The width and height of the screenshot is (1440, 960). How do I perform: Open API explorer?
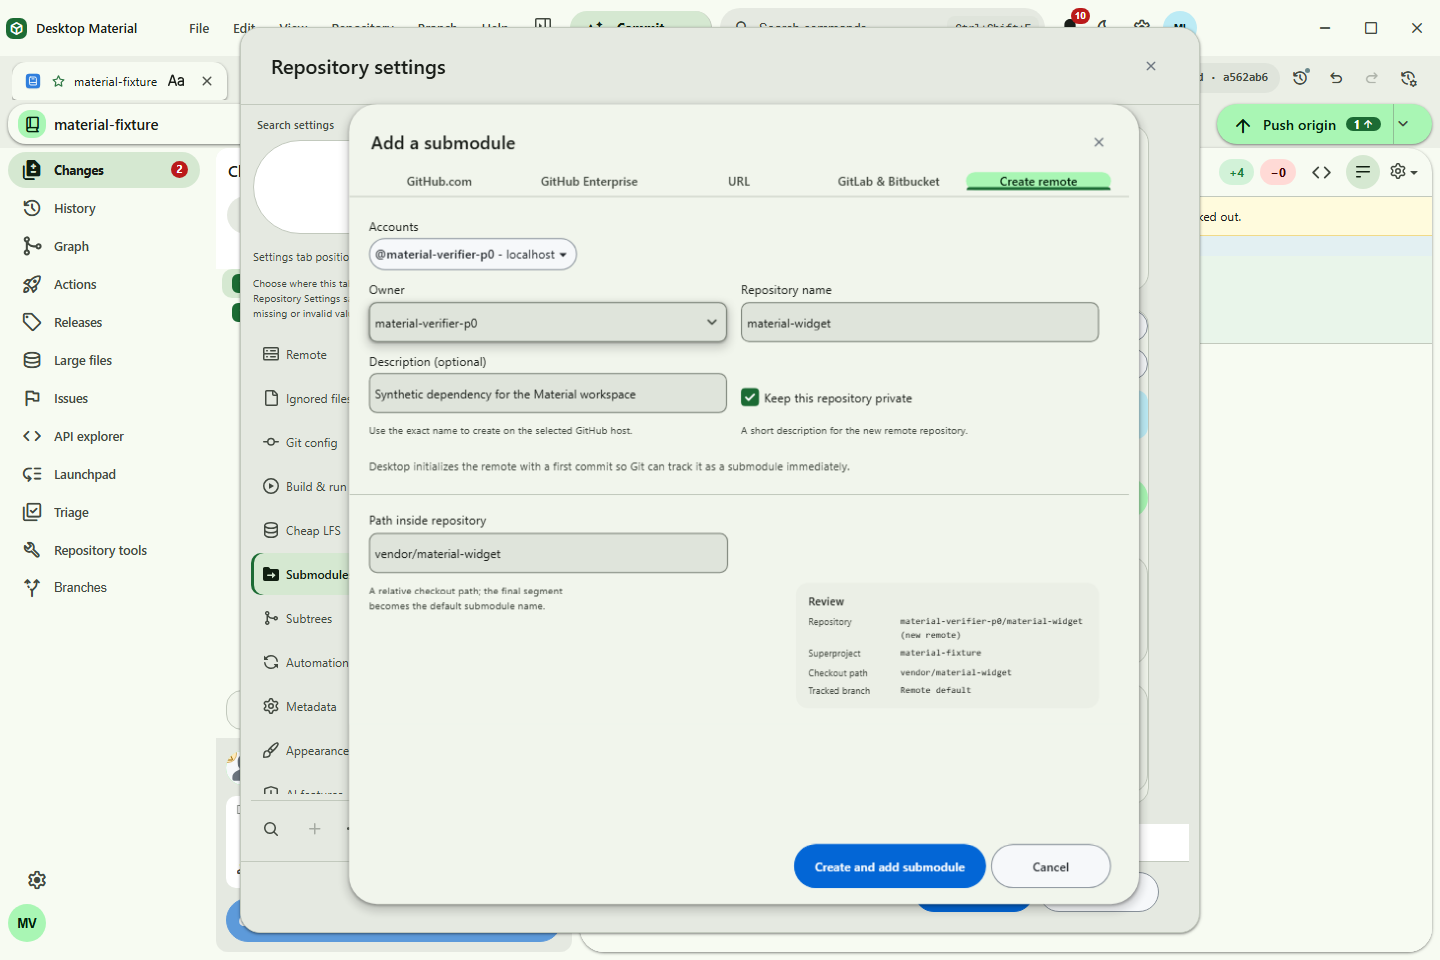tap(104, 436)
